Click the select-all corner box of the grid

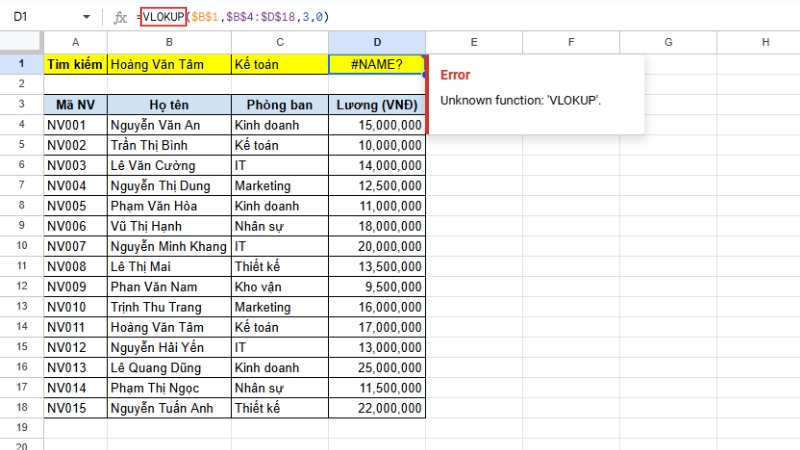tap(21, 42)
